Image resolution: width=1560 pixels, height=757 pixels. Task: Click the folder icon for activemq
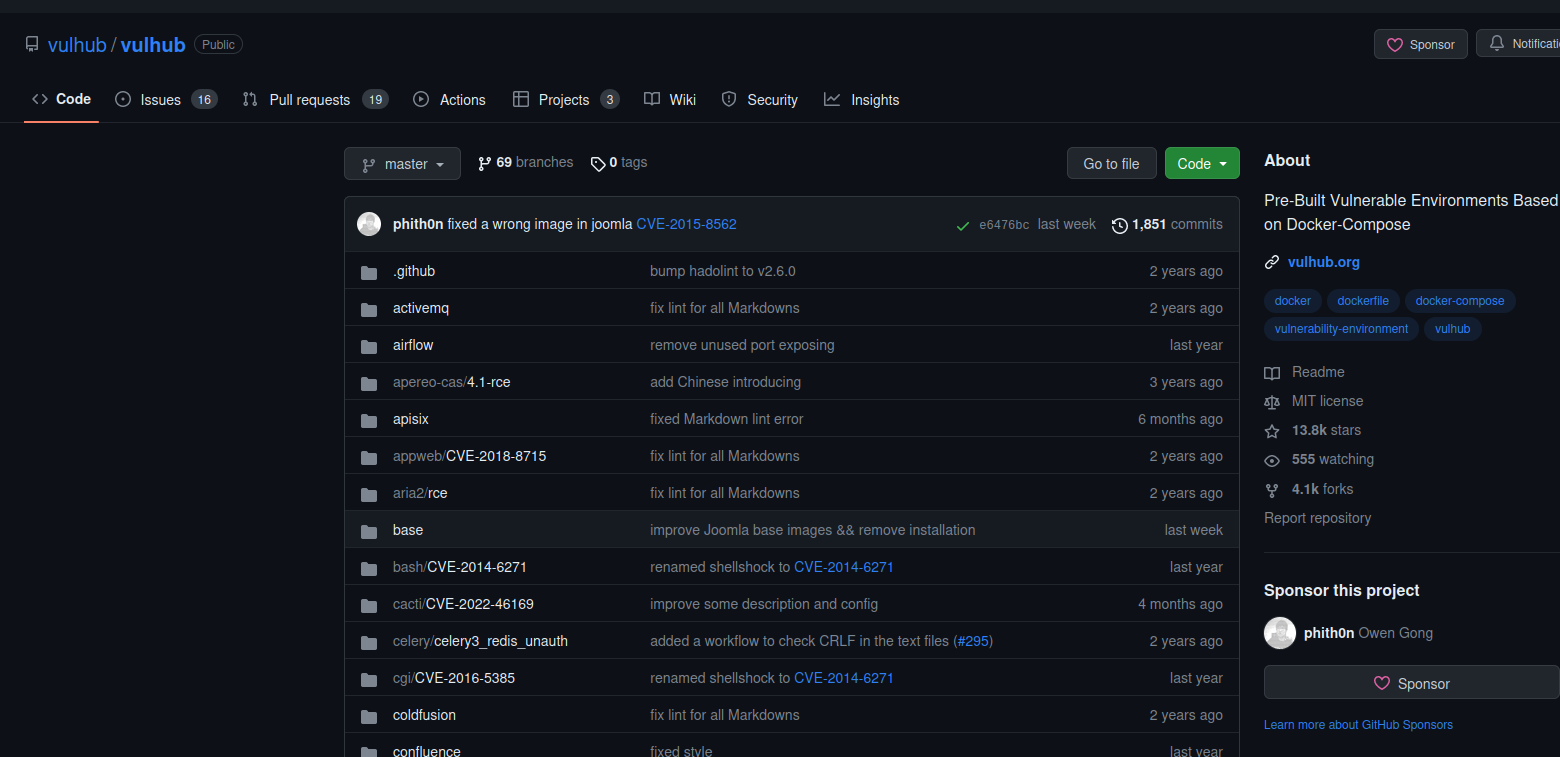369,309
